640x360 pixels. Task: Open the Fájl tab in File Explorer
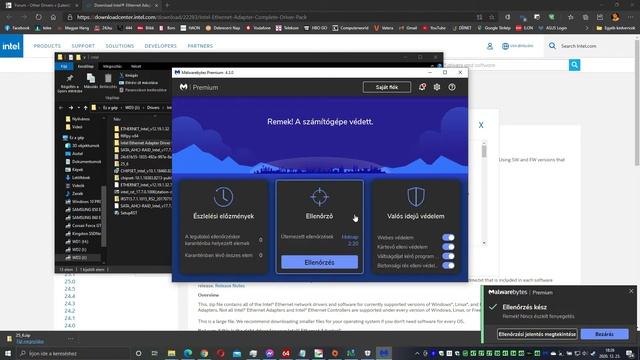(x=64, y=66)
